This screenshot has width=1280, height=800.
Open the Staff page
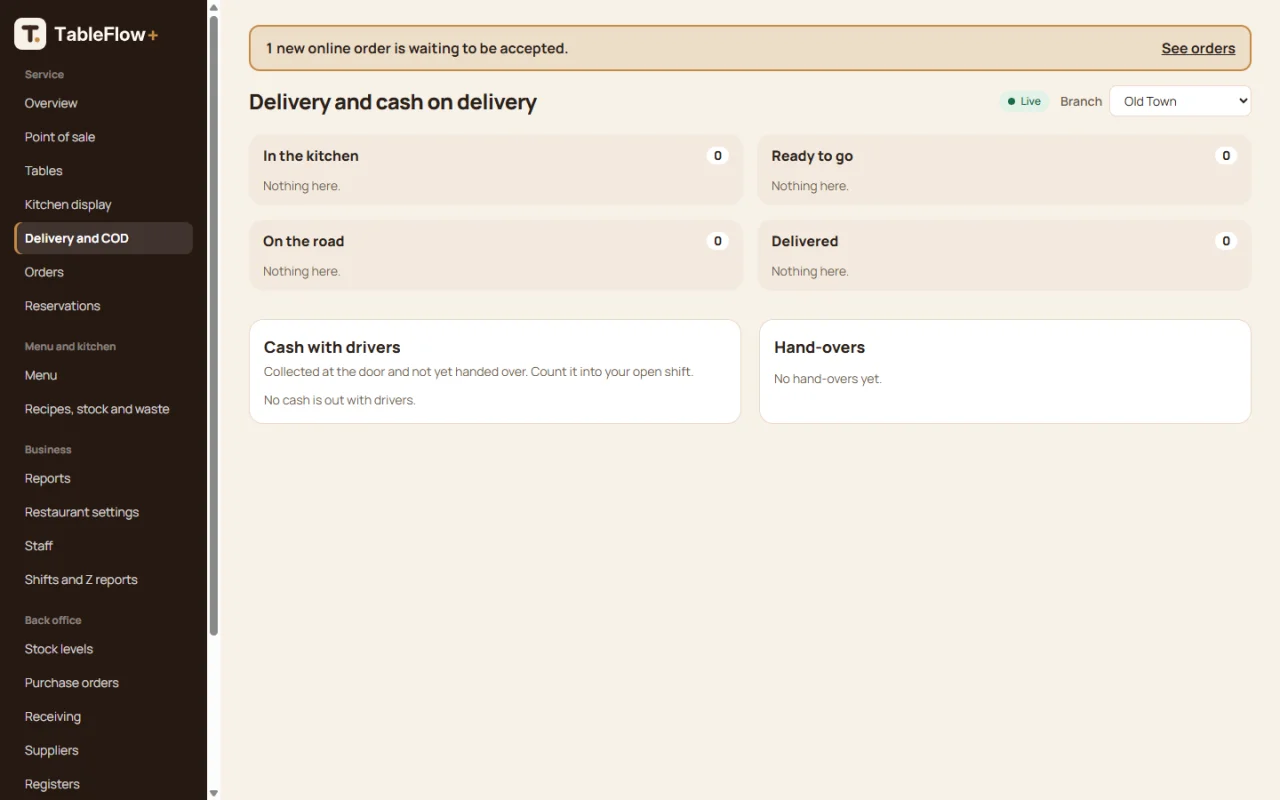point(103,546)
